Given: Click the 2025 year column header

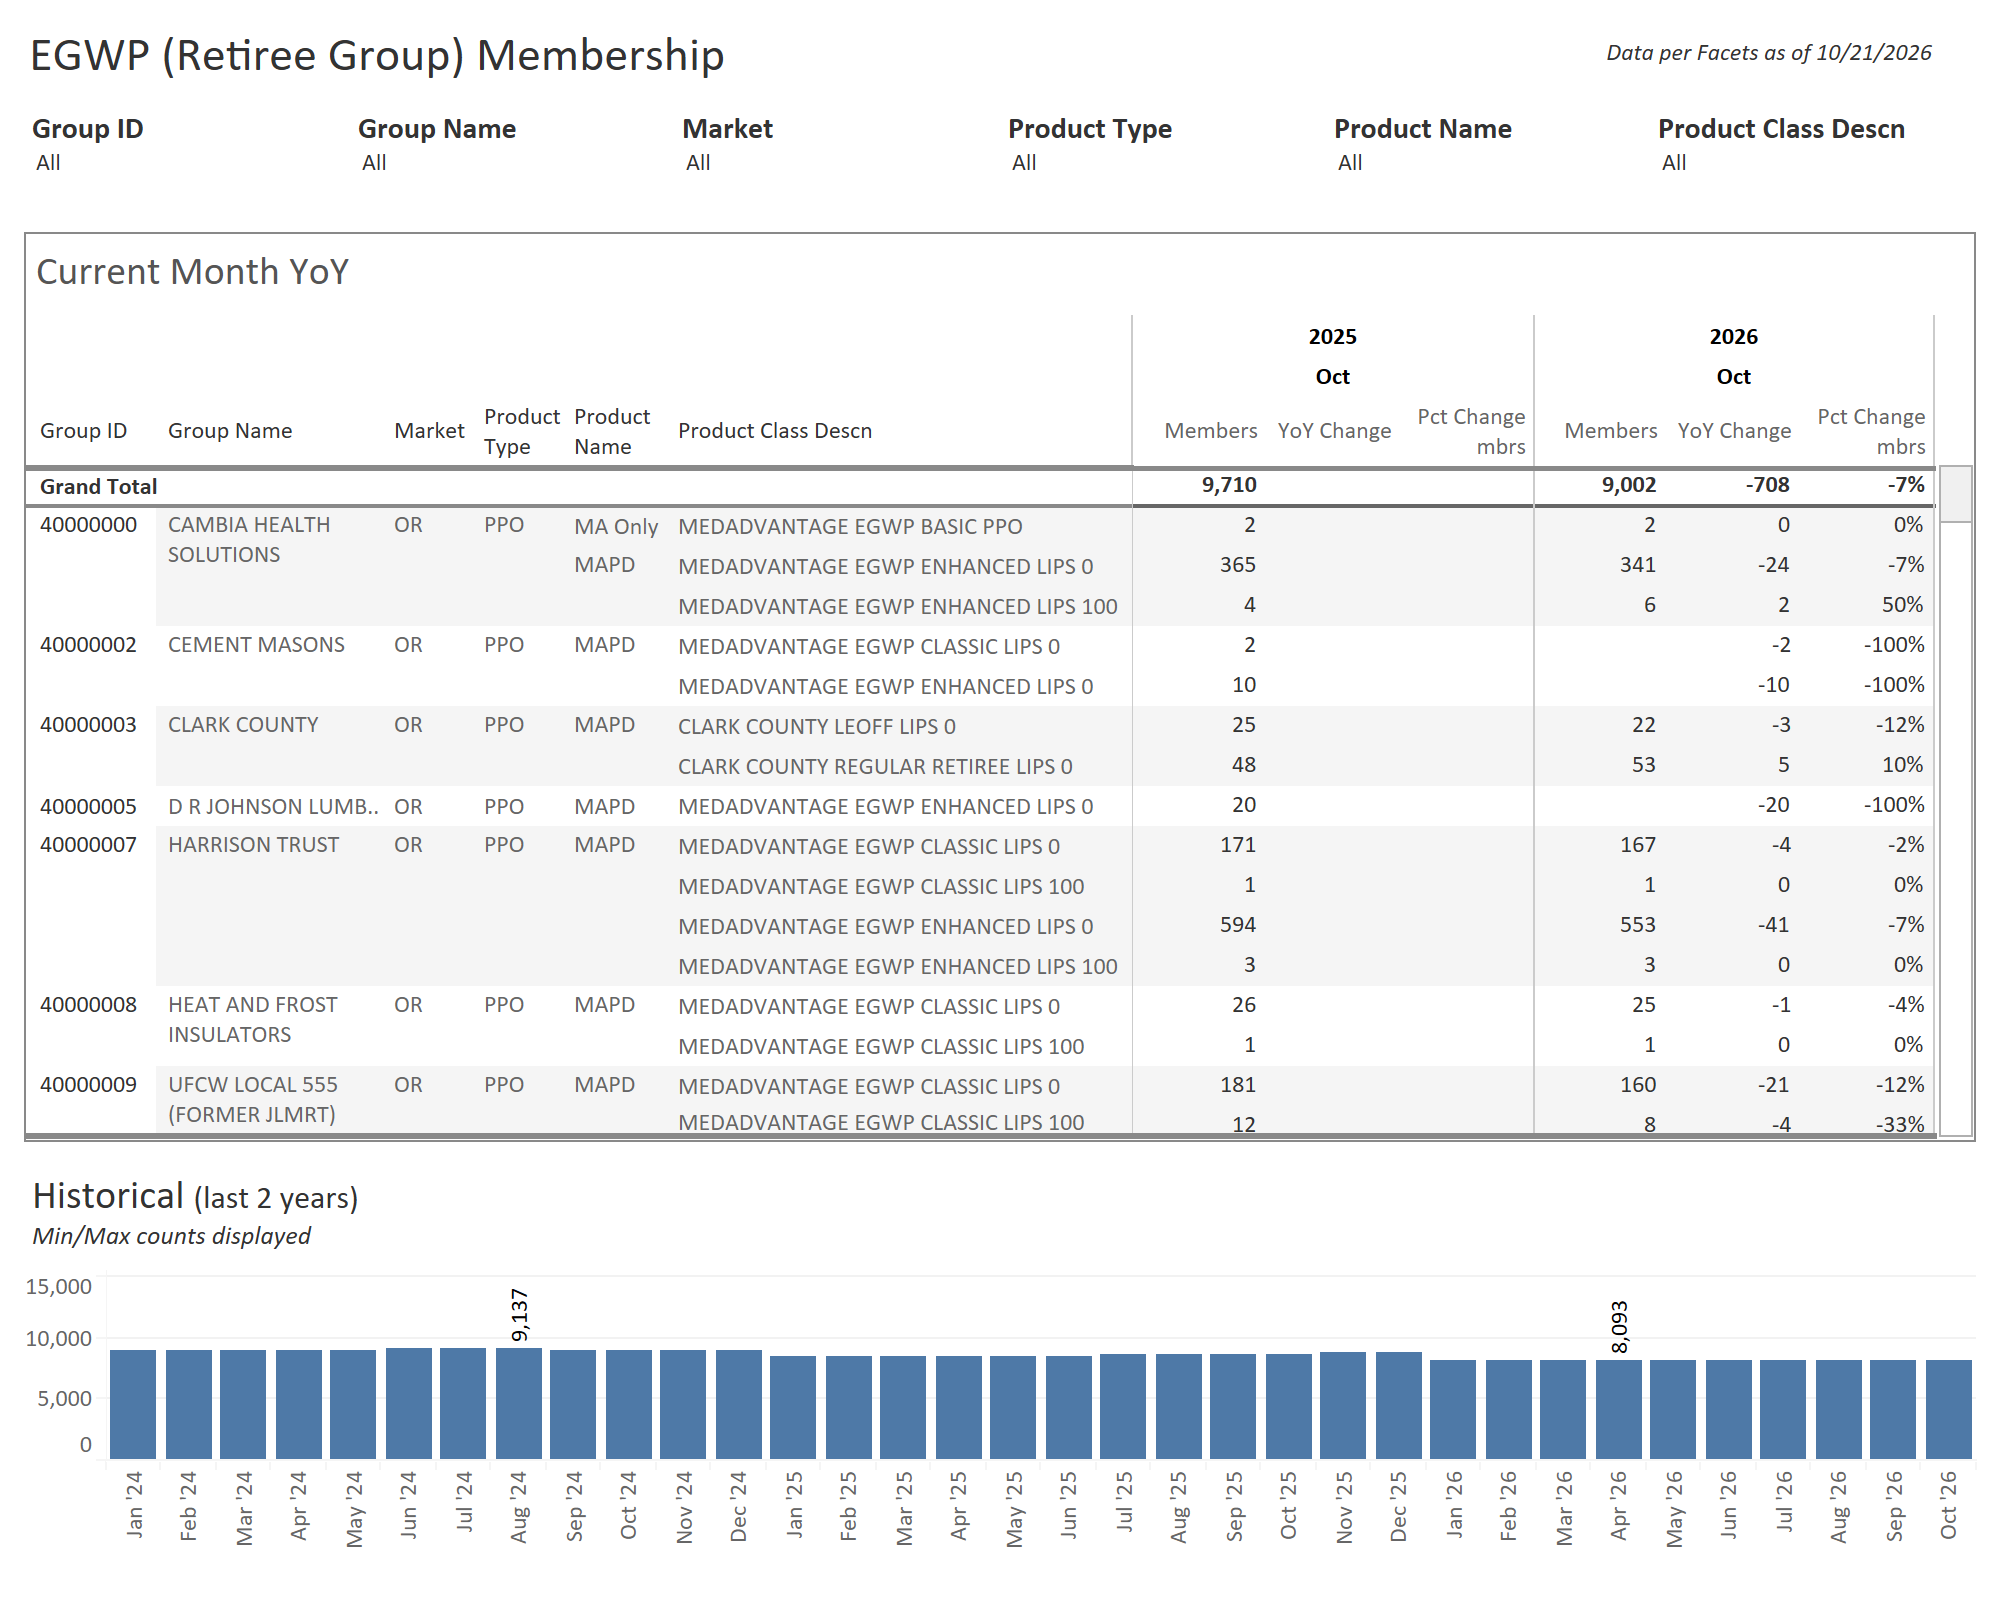Looking at the screenshot, I should [1333, 337].
